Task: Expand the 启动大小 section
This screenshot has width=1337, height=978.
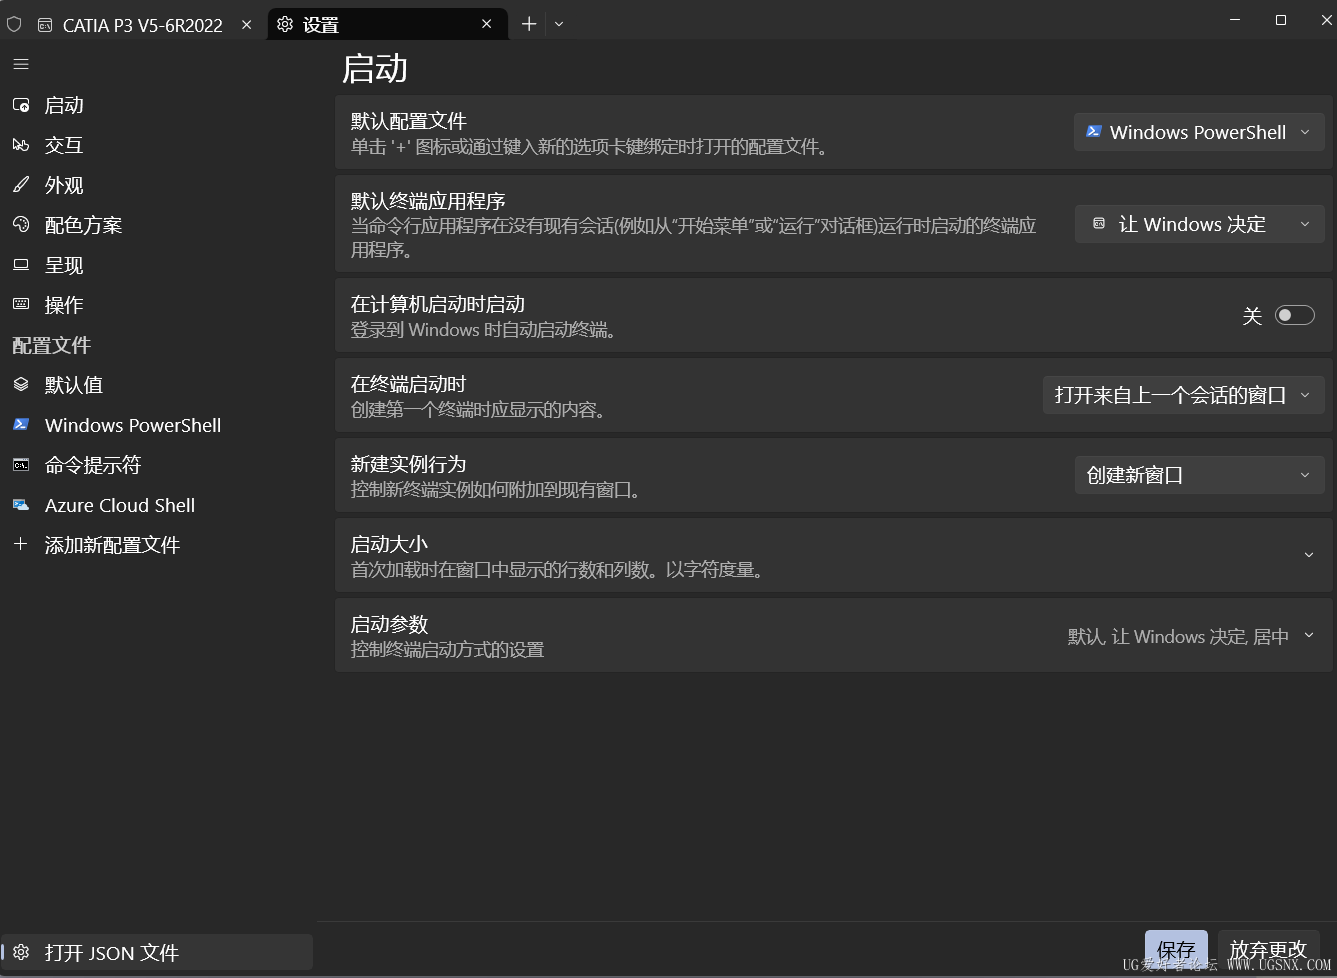Action: pyautogui.click(x=1309, y=555)
